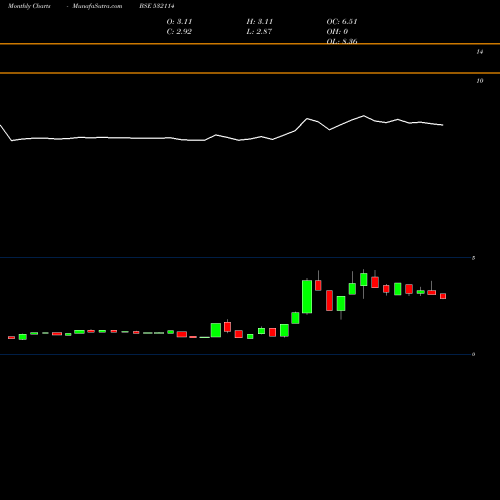Select the high value H: 3.11
This screenshot has width=500, height=500.
click(260, 22)
